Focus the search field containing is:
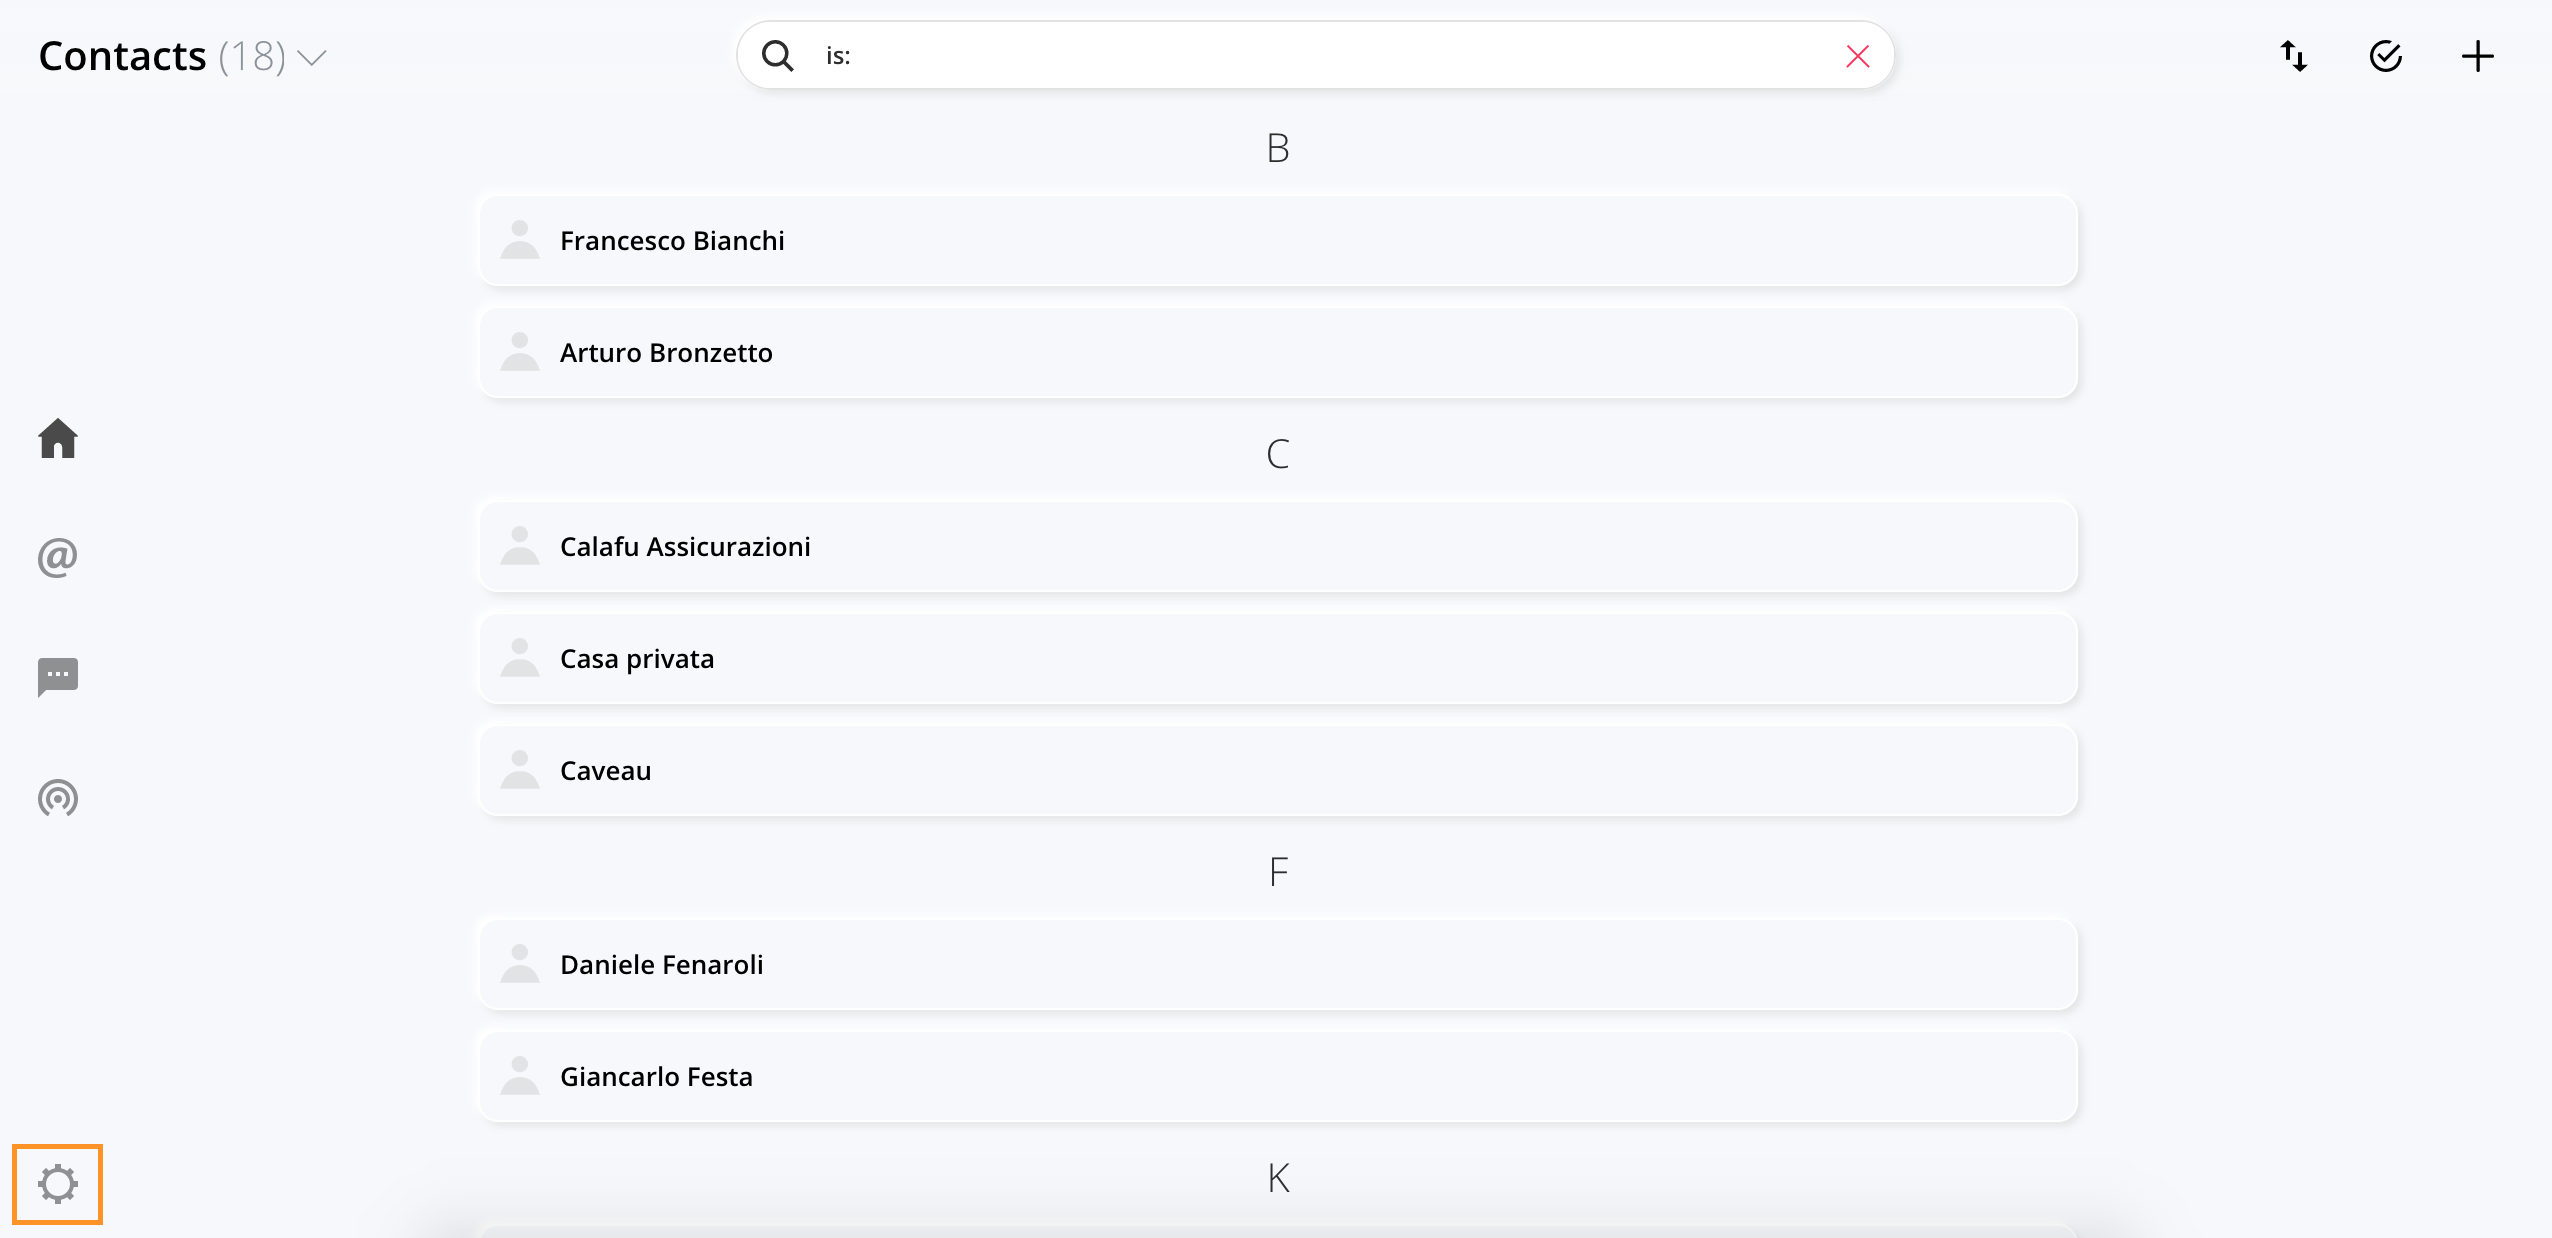This screenshot has height=1238, width=2552. [x=1315, y=56]
